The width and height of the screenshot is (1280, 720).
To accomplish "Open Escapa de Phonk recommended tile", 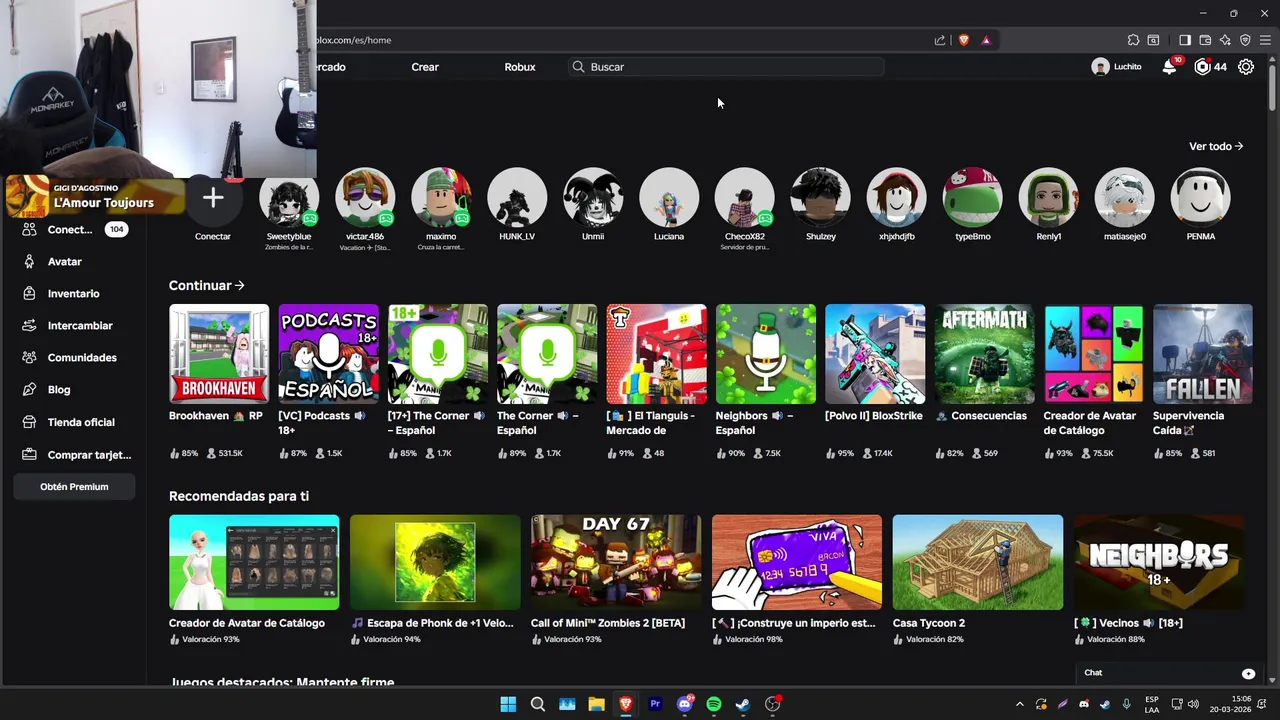I will (x=435, y=562).
